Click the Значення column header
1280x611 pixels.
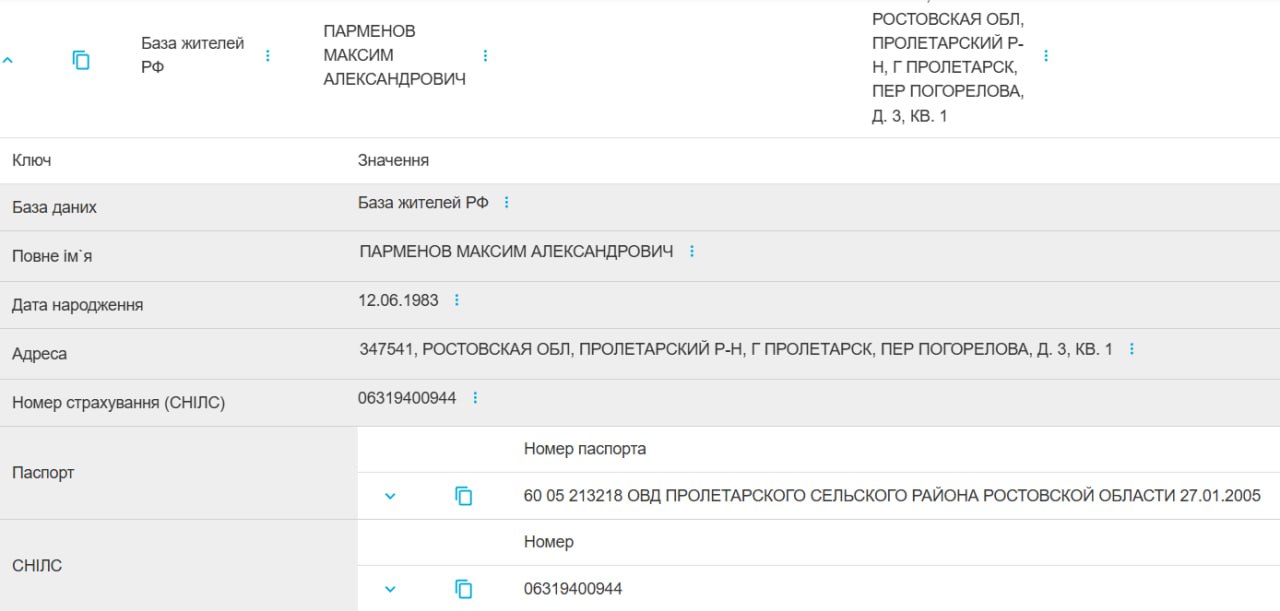[393, 160]
